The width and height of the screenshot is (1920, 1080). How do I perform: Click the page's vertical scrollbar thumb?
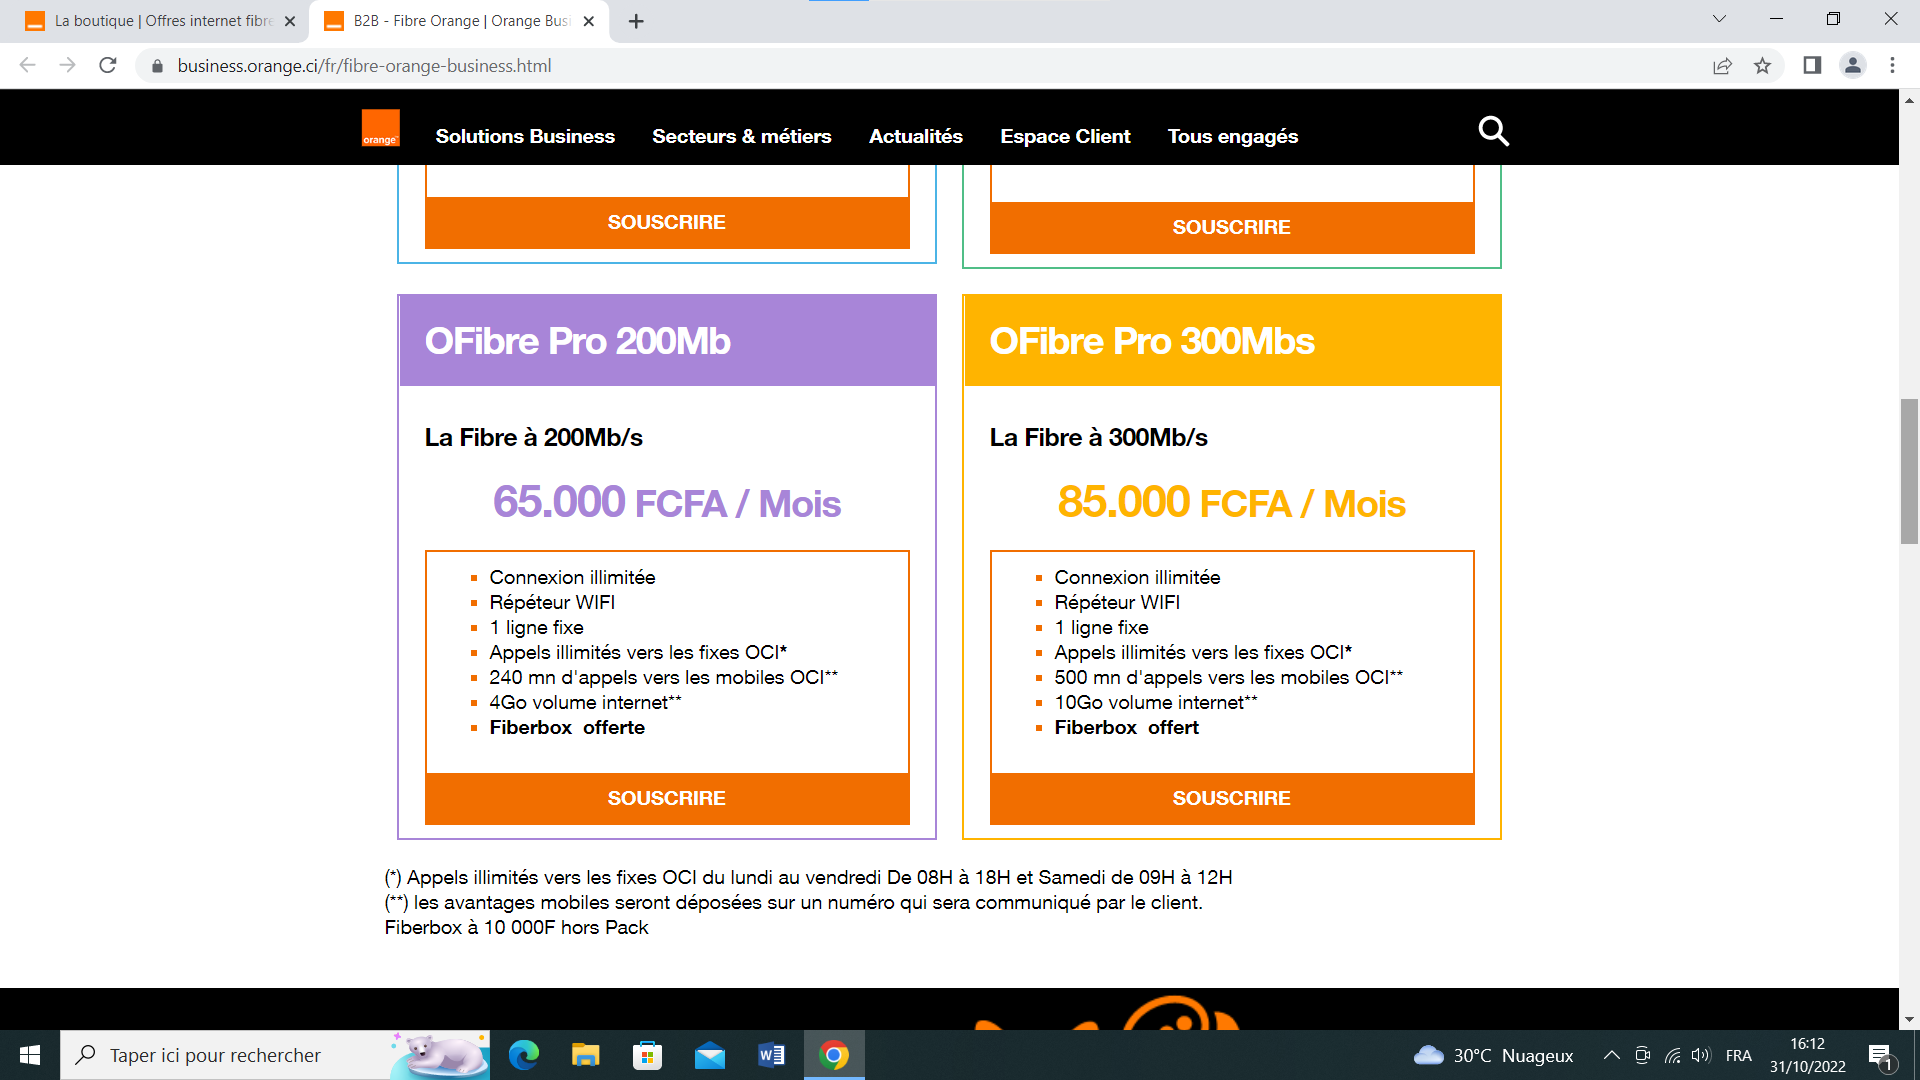pos(1909,471)
